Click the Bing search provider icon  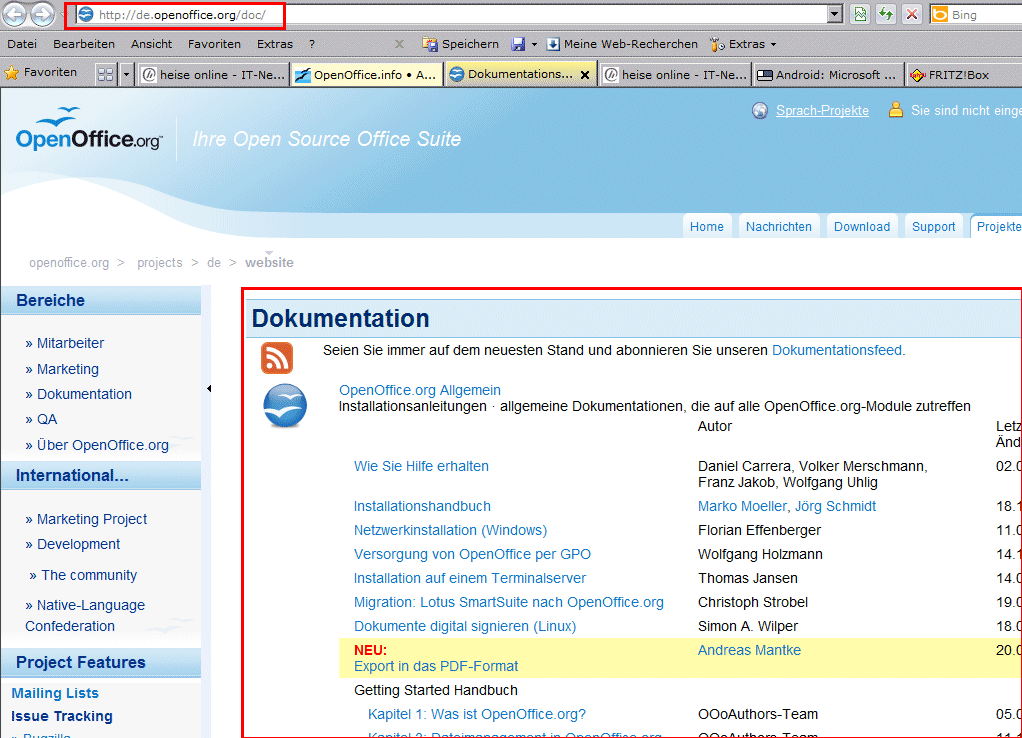[940, 14]
